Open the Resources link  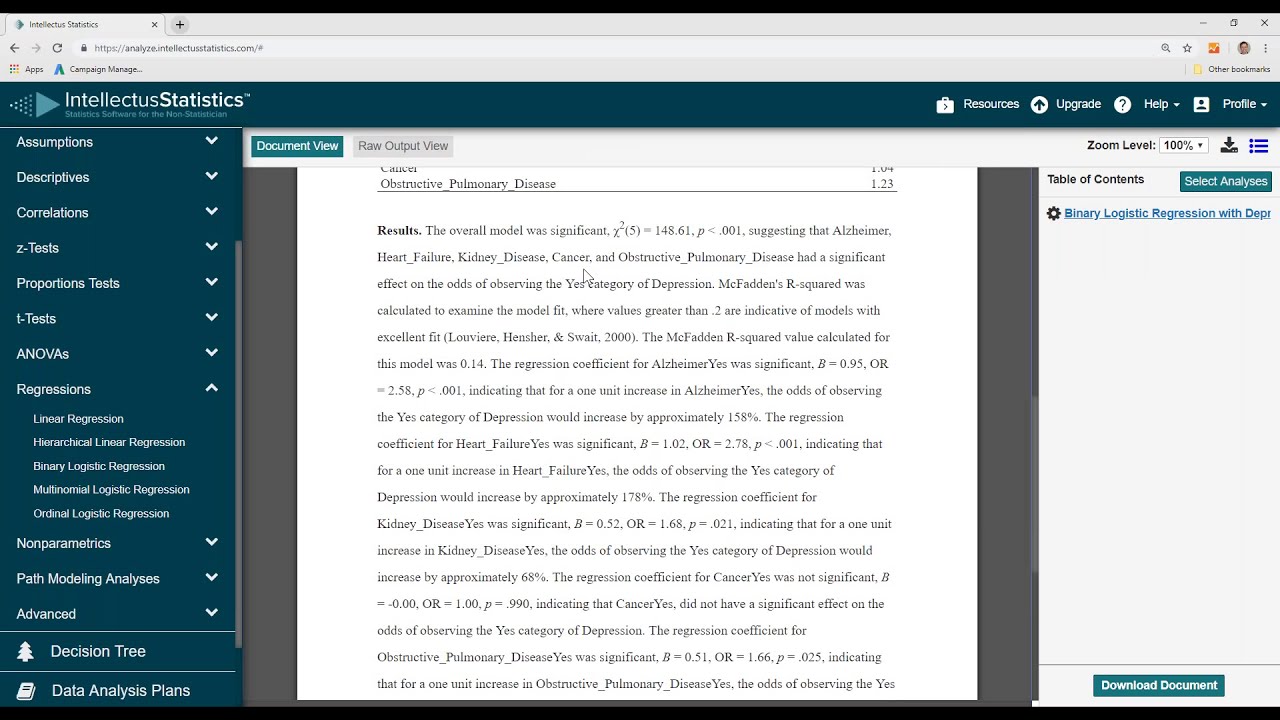pyautogui.click(x=991, y=105)
